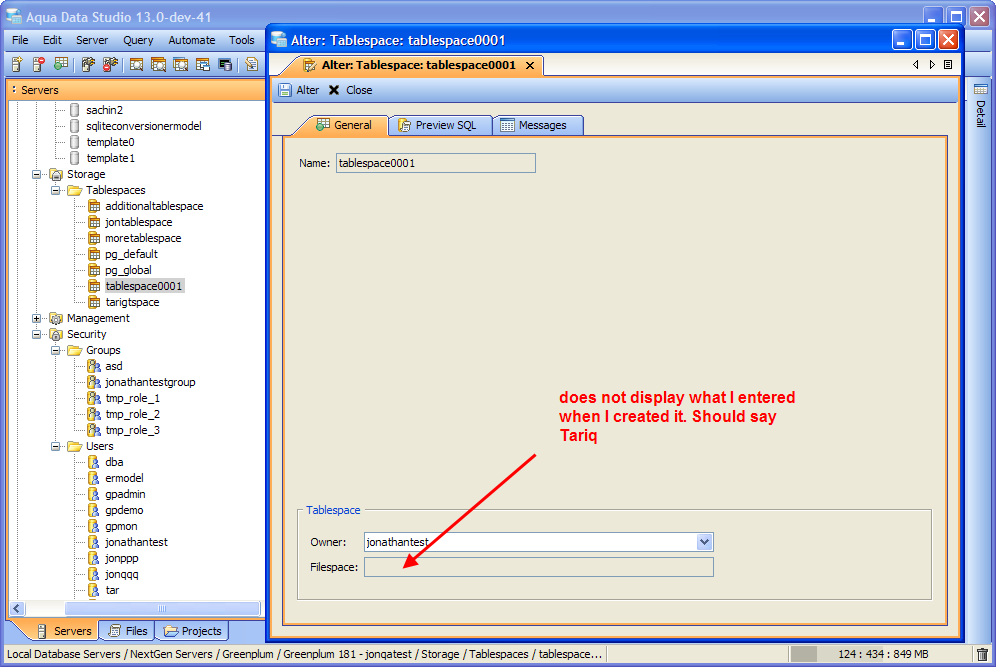
Task: Select the jonathantest user
Action: (x=136, y=542)
